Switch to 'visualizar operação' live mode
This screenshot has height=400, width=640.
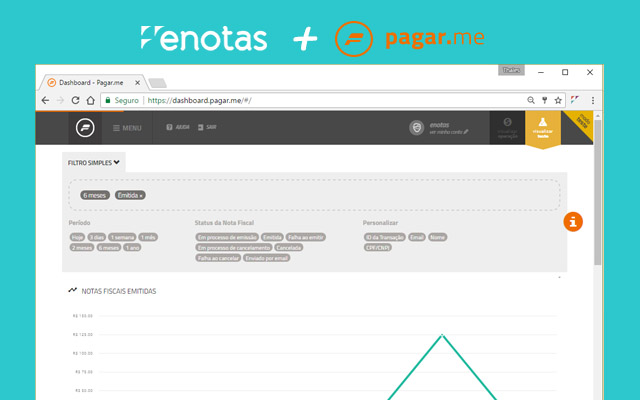click(507, 128)
